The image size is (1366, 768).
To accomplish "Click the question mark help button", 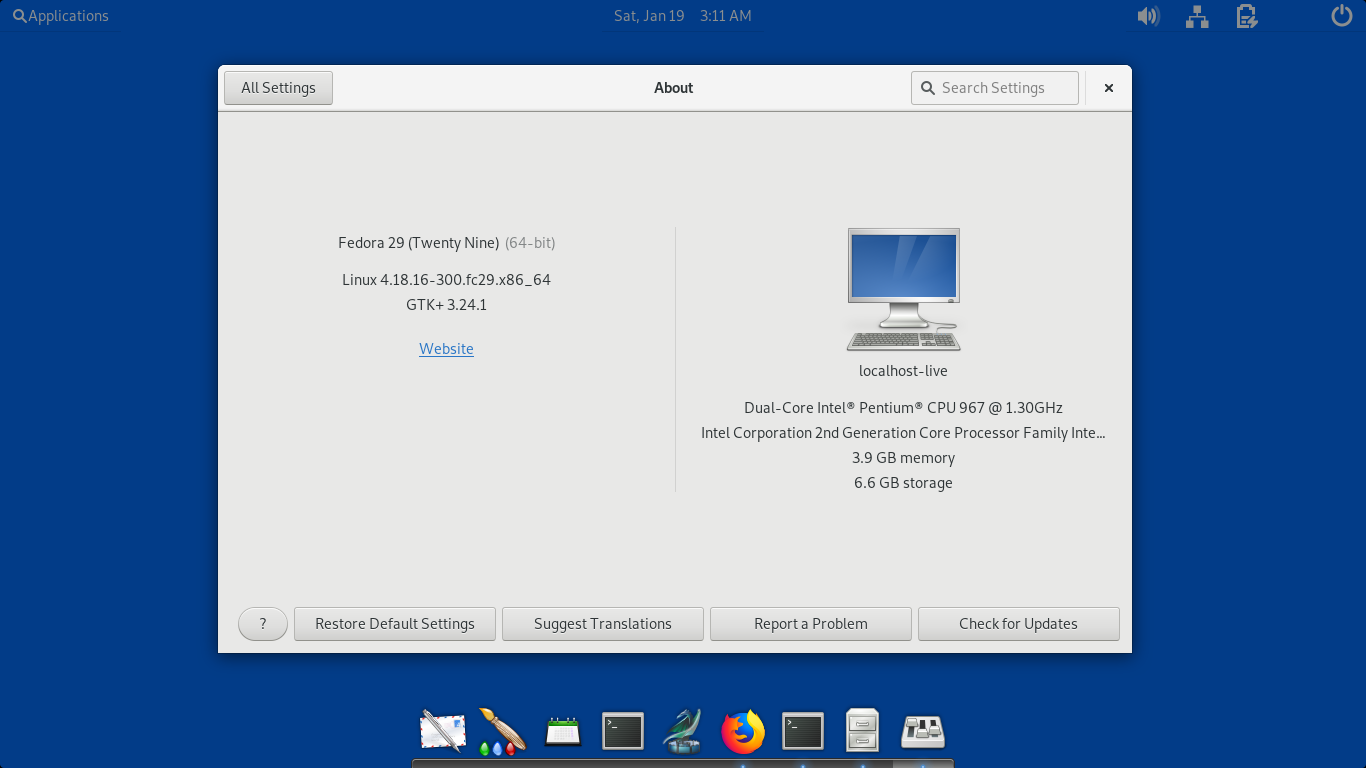I will 263,624.
